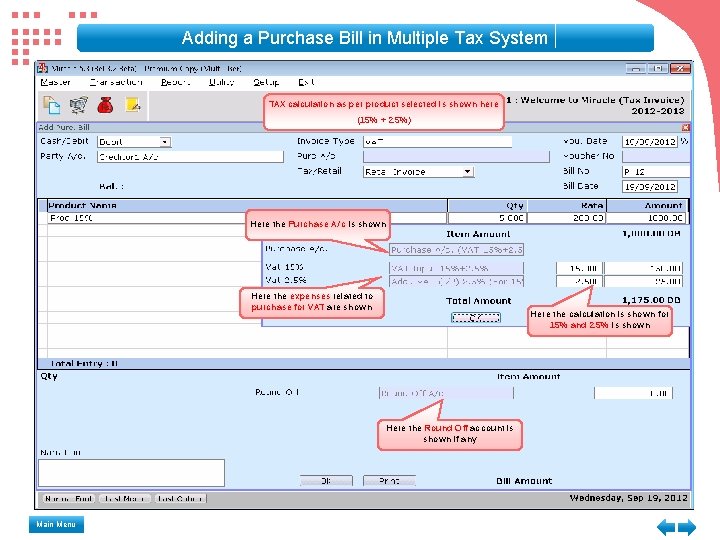720x540 pixels.
Task: Click the Bill Date field
Action: click(x=650, y=186)
